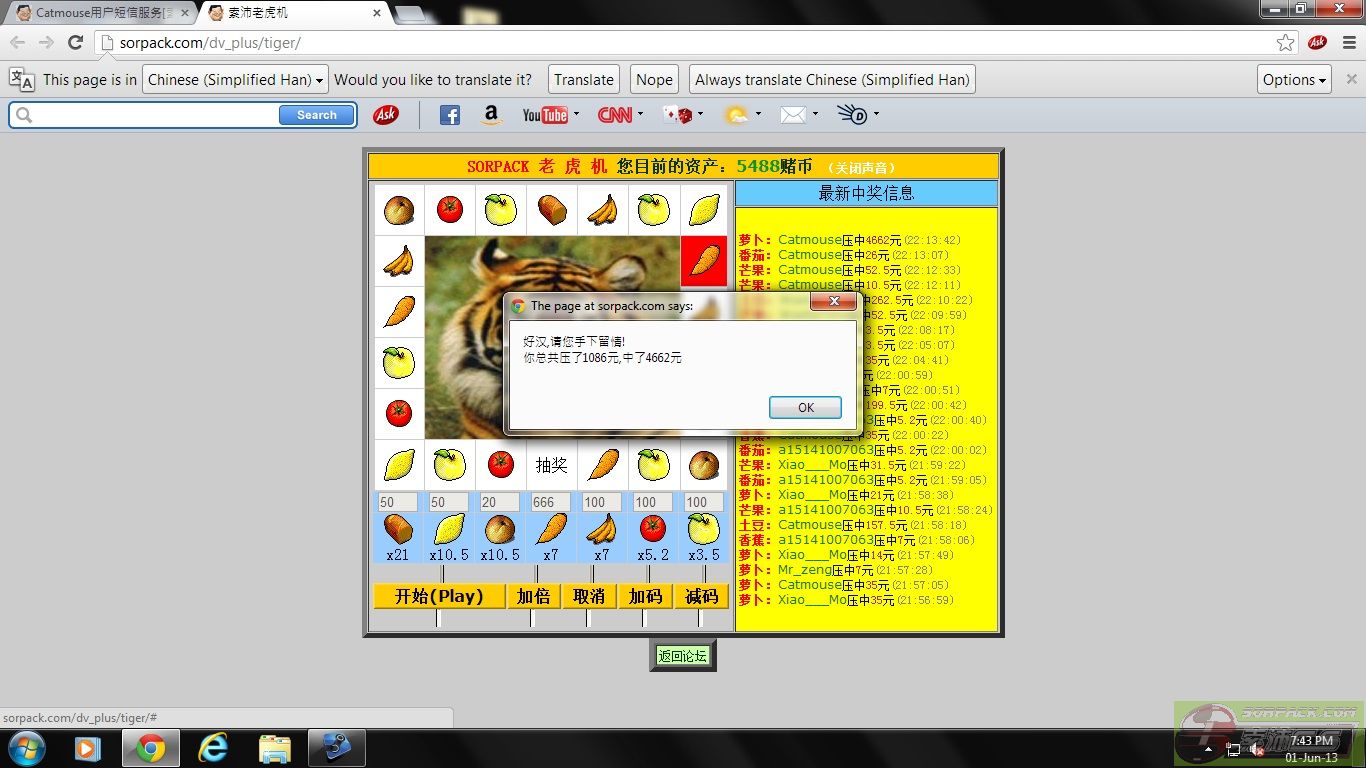Open the Amazon toolbar shortcut

(x=490, y=115)
